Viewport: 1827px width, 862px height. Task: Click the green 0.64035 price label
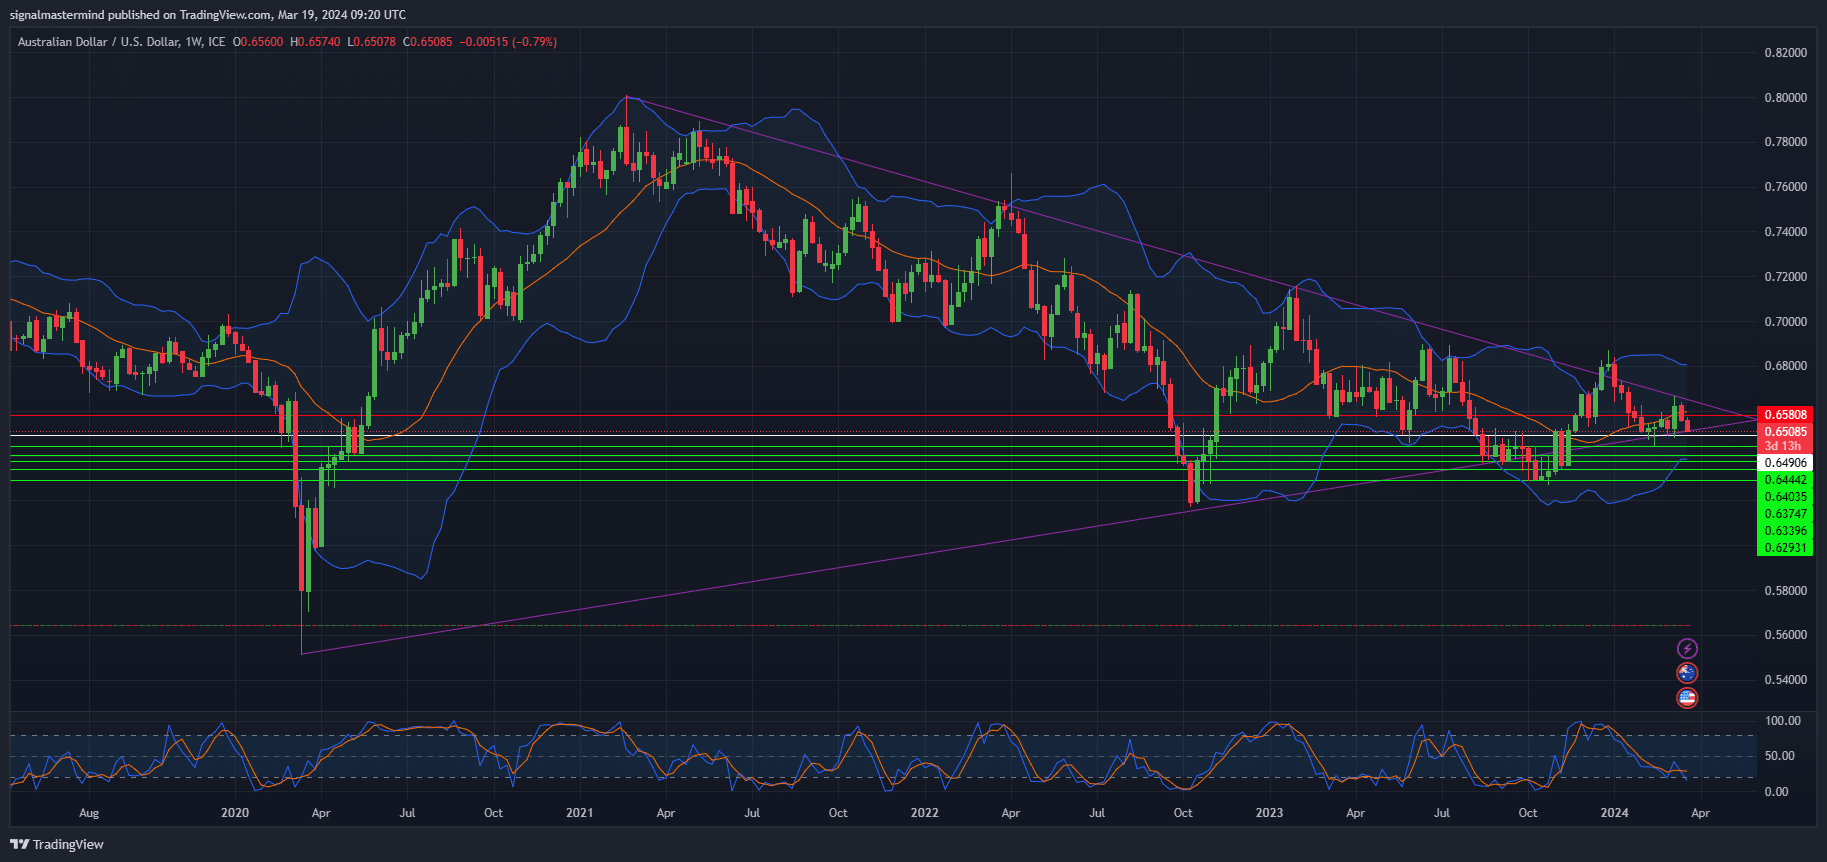1785,497
